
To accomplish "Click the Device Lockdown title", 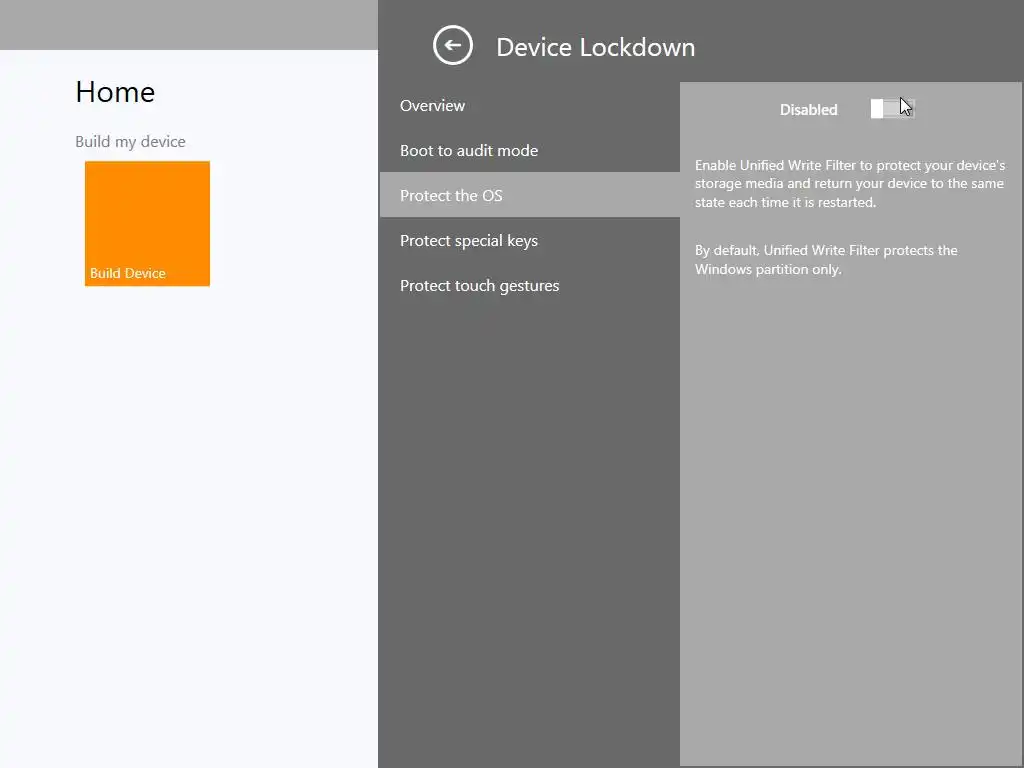I will [595, 47].
